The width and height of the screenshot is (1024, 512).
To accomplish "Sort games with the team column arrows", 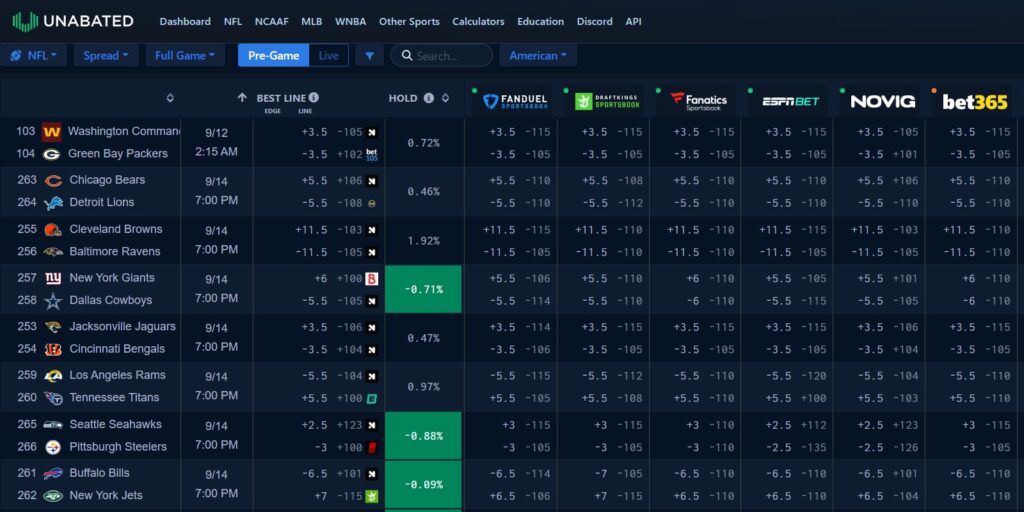I will [x=170, y=98].
